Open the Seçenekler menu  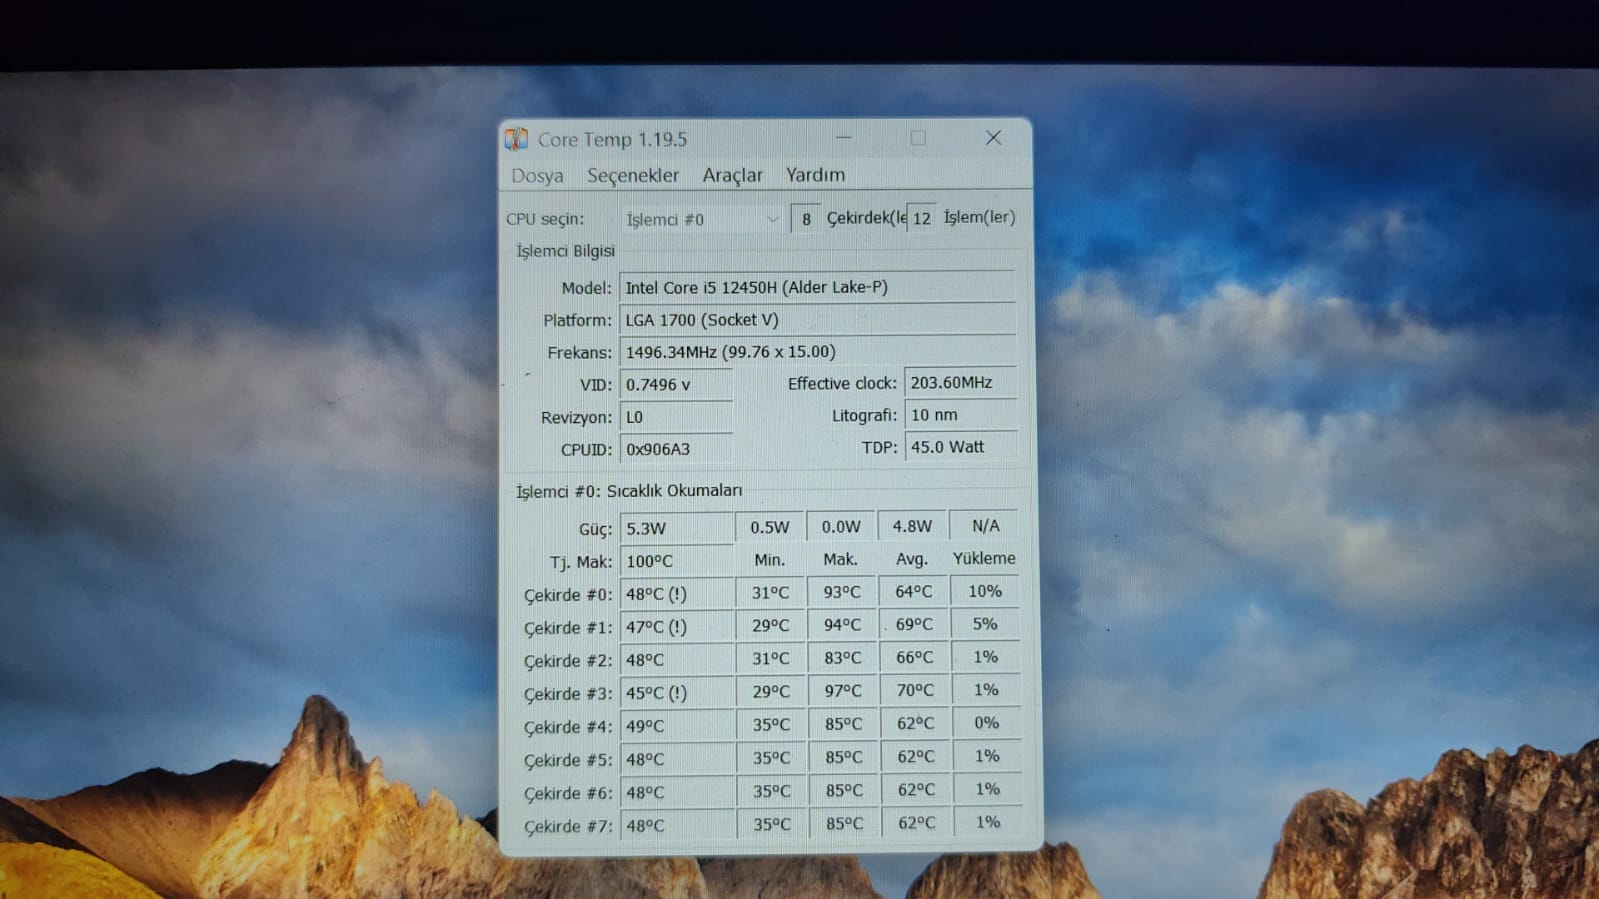click(633, 175)
